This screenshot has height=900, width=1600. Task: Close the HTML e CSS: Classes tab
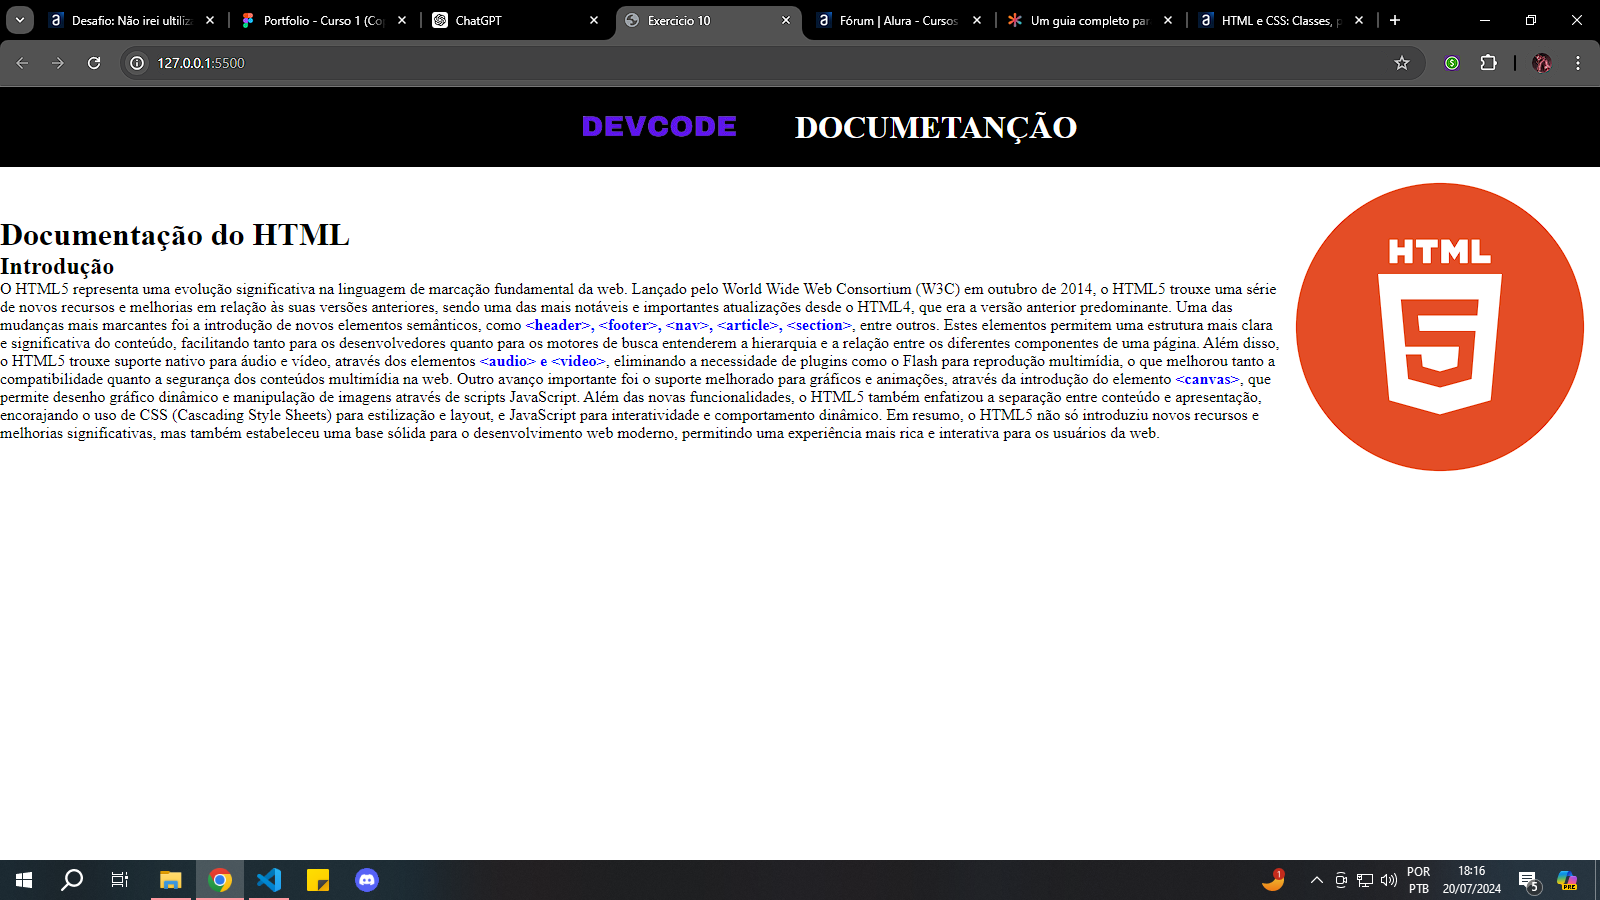pyautogui.click(x=1359, y=20)
